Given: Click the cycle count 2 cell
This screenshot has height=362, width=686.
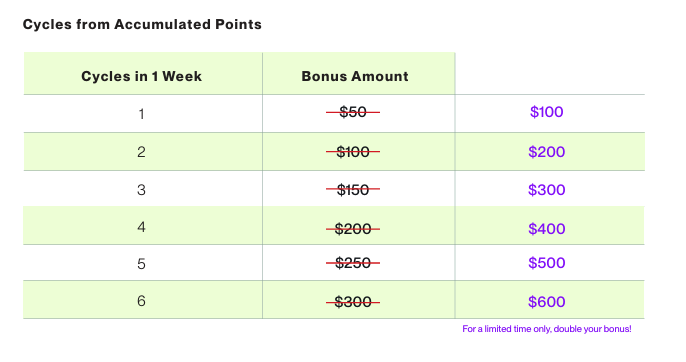Looking at the screenshot, I should point(141,152).
